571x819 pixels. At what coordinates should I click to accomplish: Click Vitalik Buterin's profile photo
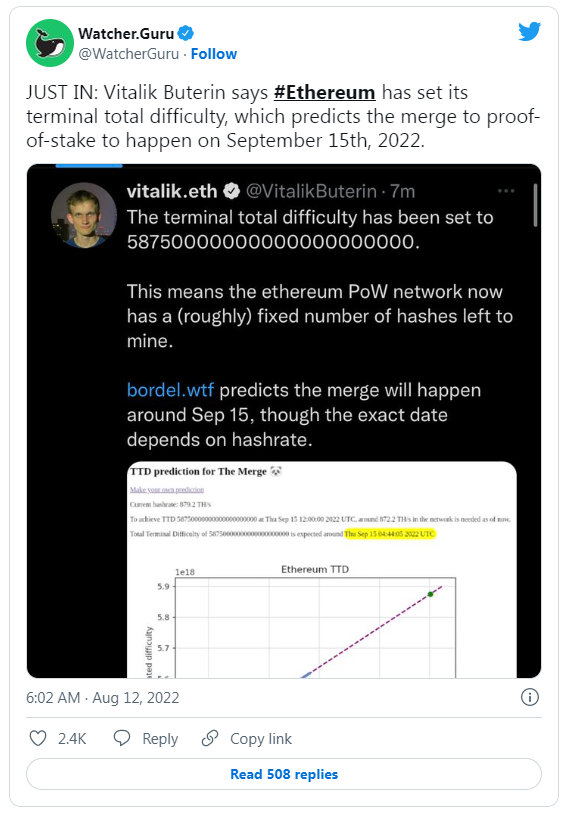[x=84, y=215]
